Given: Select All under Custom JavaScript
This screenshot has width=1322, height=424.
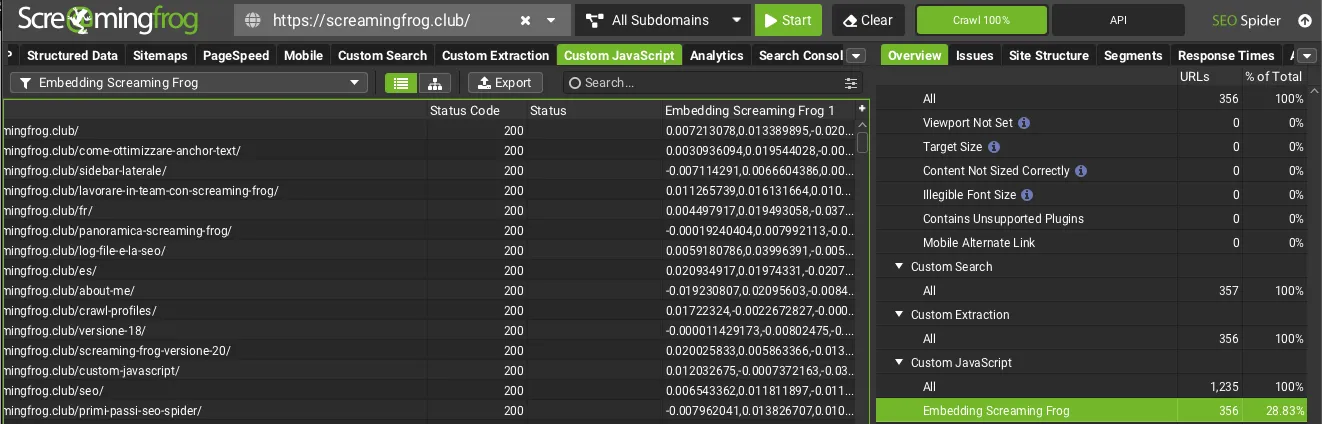Looking at the screenshot, I should click(1091, 387).
